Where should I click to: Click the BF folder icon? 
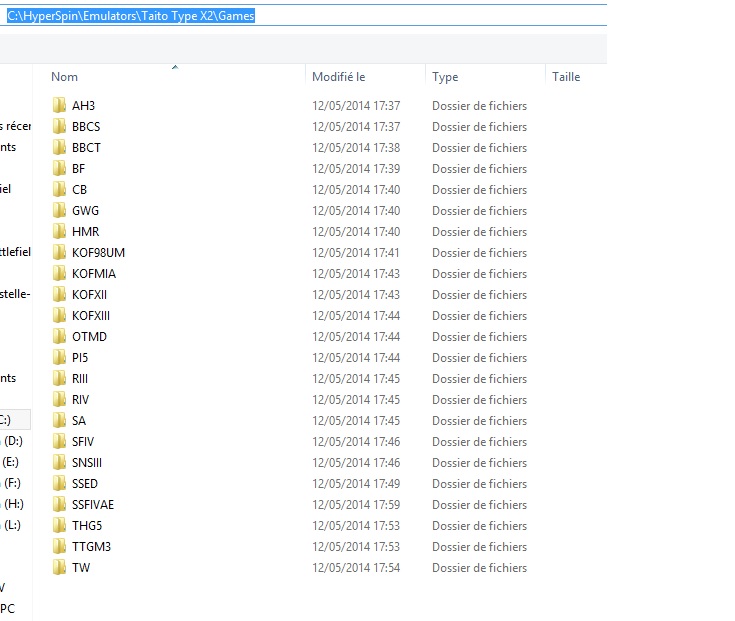(59, 168)
